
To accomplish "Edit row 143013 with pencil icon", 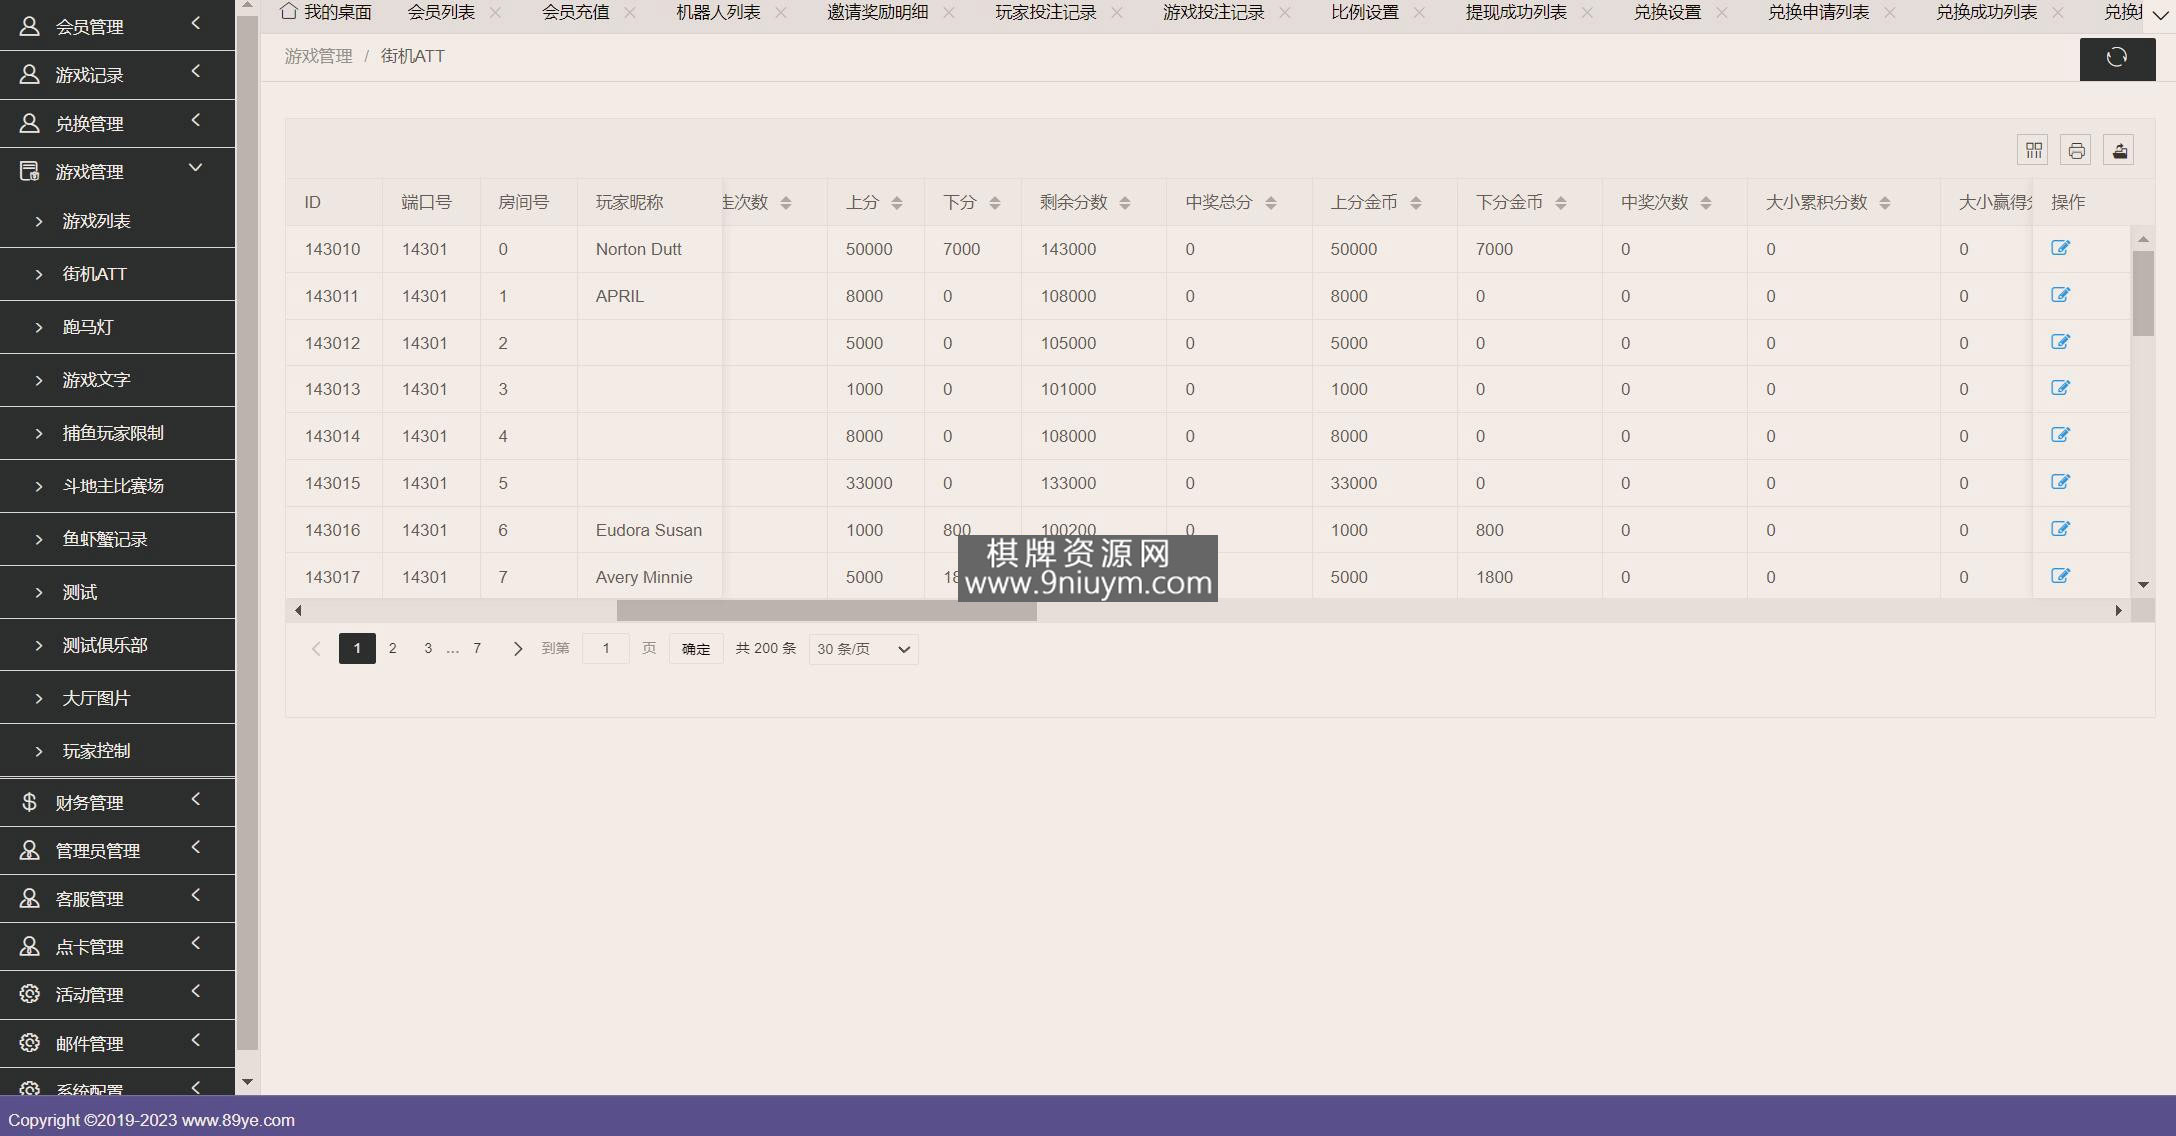I will [2060, 388].
